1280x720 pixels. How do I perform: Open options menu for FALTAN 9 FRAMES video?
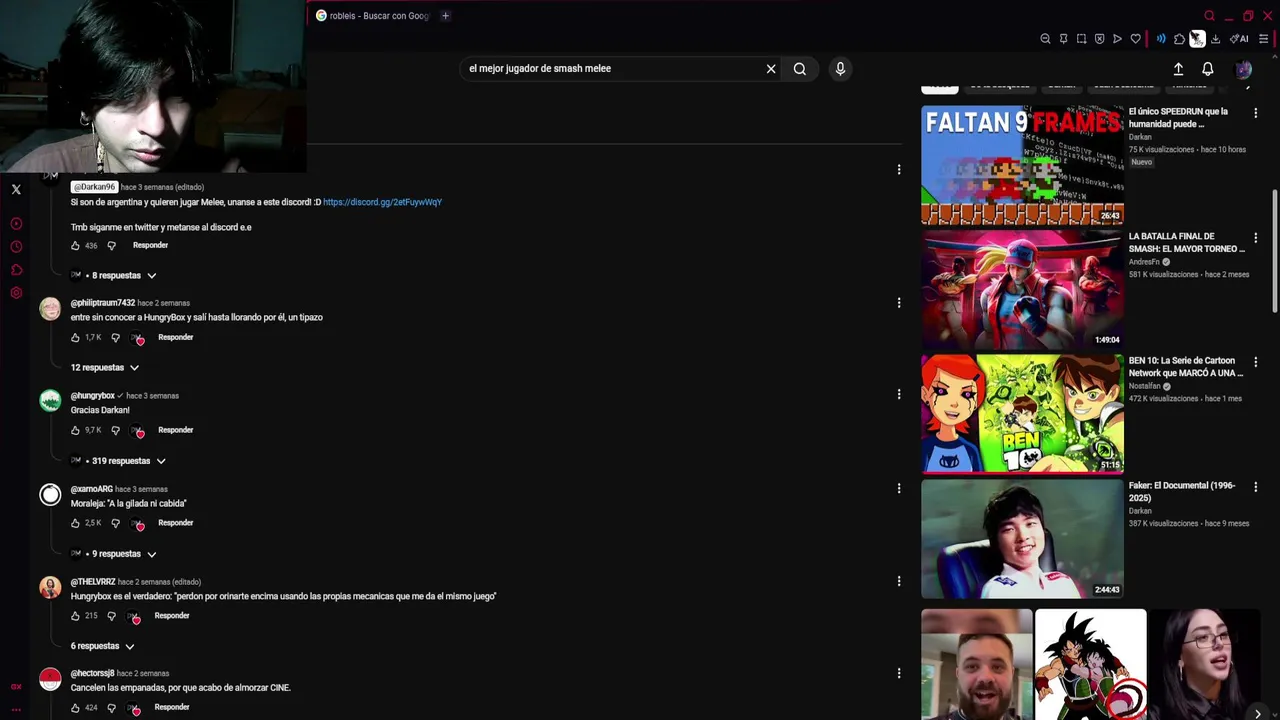click(1256, 113)
